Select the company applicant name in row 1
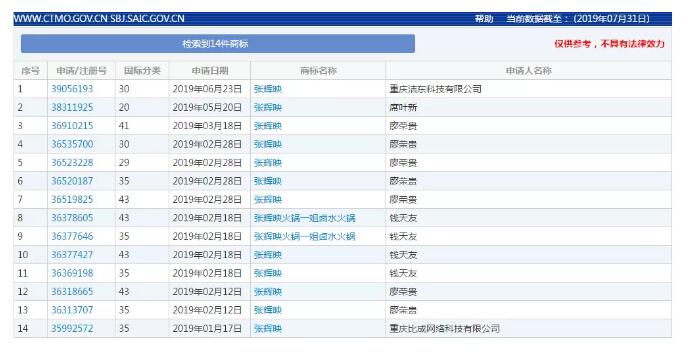Viewport: 688px width, 364px height. [435, 89]
